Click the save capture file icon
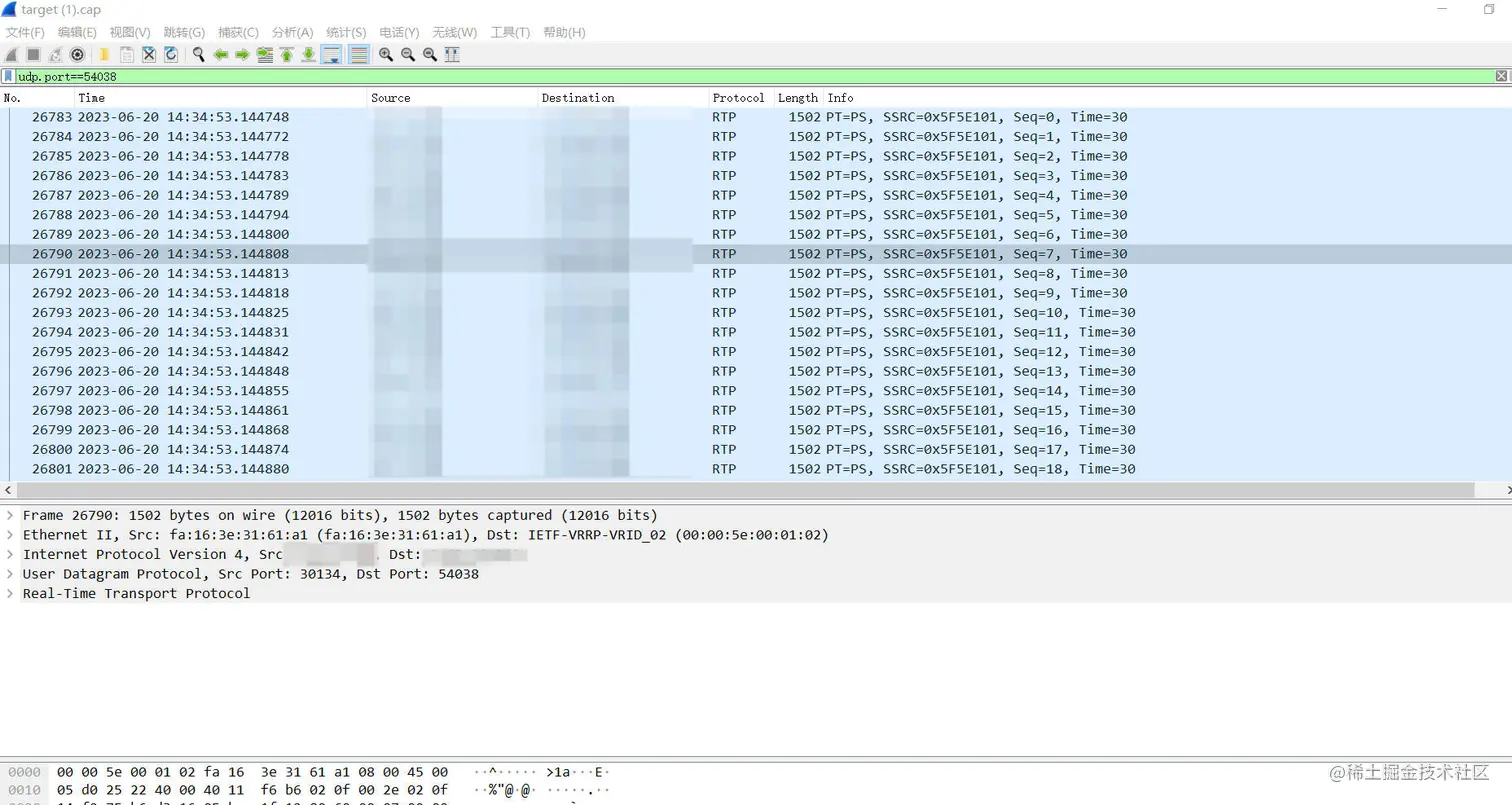This screenshot has height=805, width=1512. 127,55
